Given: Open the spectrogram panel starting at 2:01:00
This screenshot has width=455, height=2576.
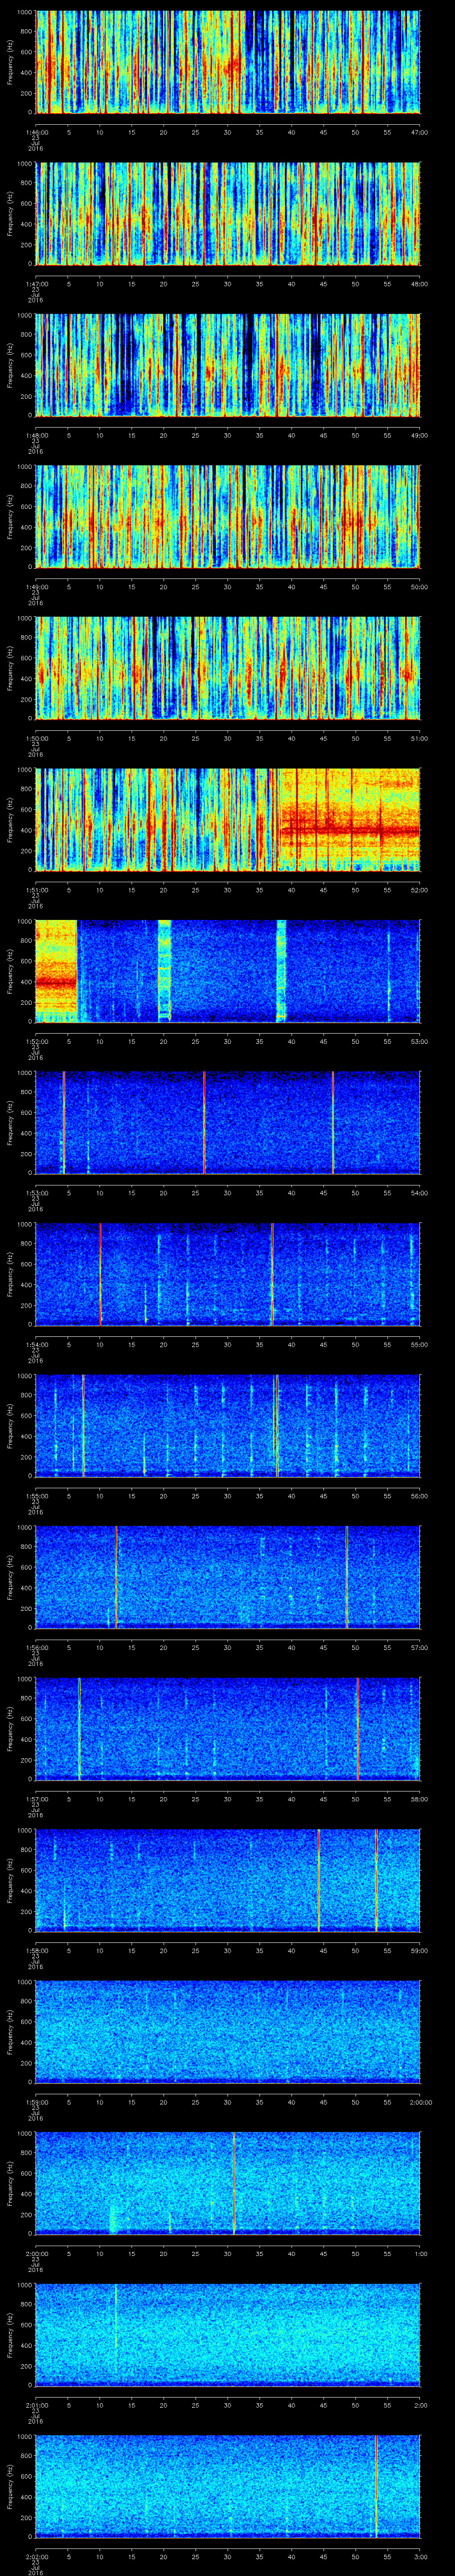Looking at the screenshot, I should [x=228, y=2334].
